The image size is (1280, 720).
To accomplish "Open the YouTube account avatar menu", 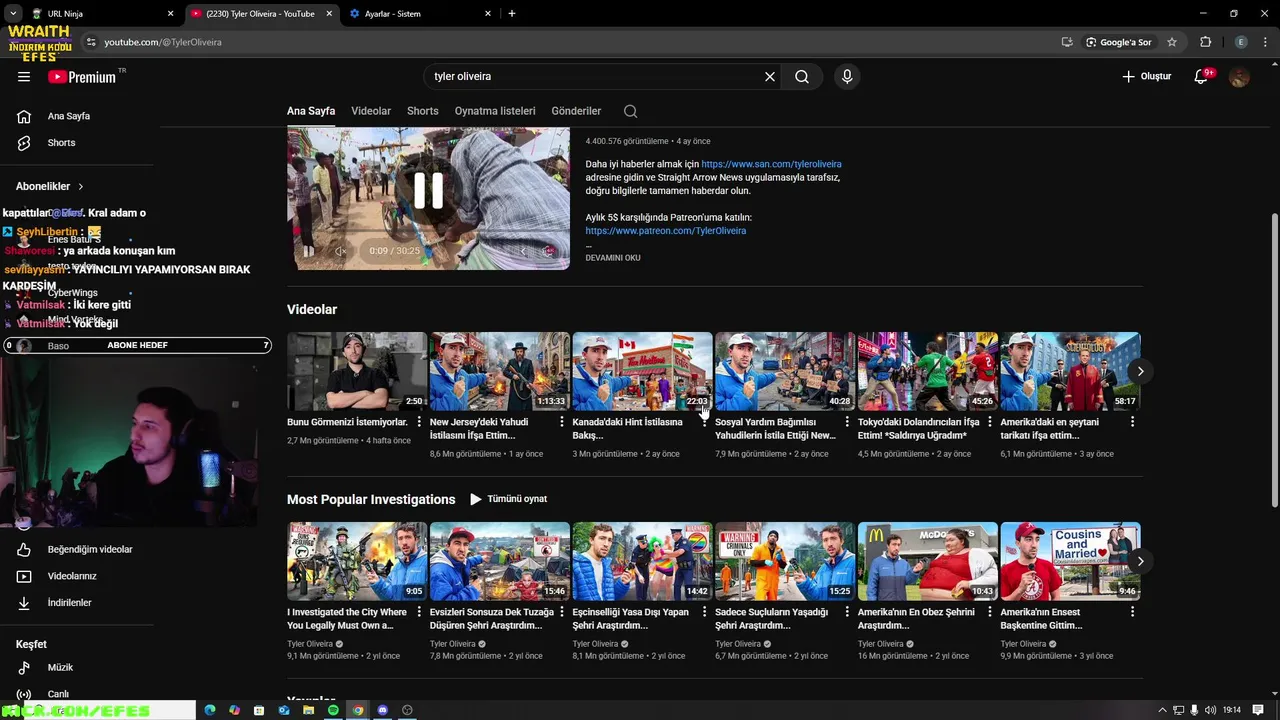I will [x=1239, y=77].
